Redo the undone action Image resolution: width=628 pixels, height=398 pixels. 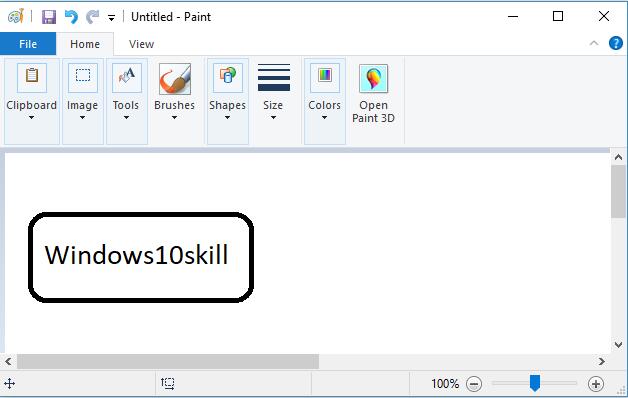[x=93, y=17]
